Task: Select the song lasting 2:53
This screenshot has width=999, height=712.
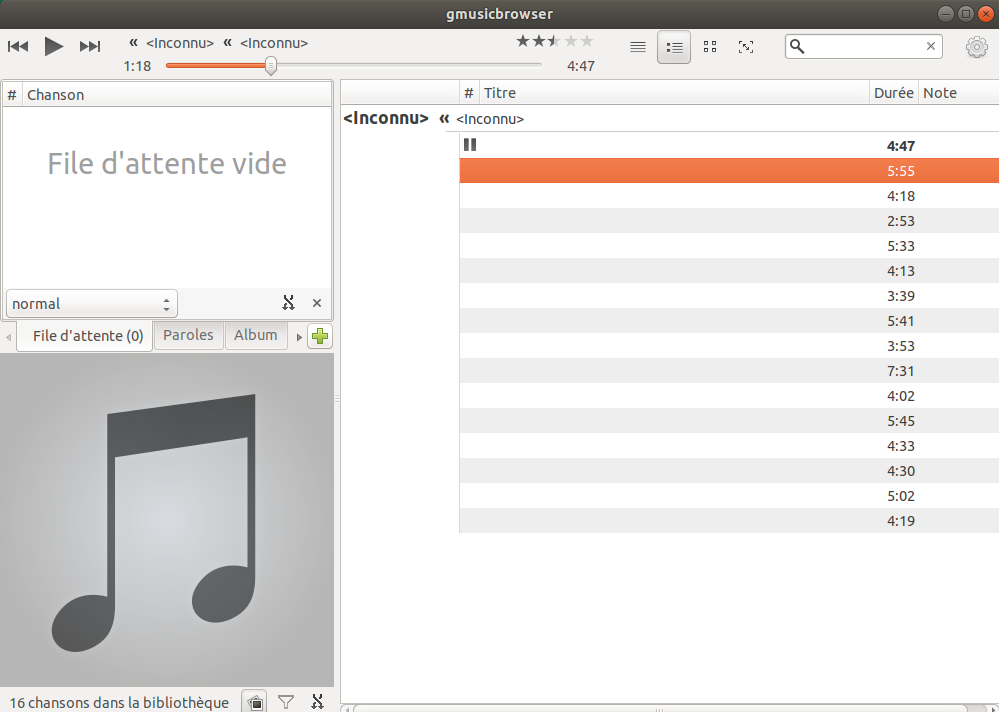Action: pyautogui.click(x=729, y=221)
